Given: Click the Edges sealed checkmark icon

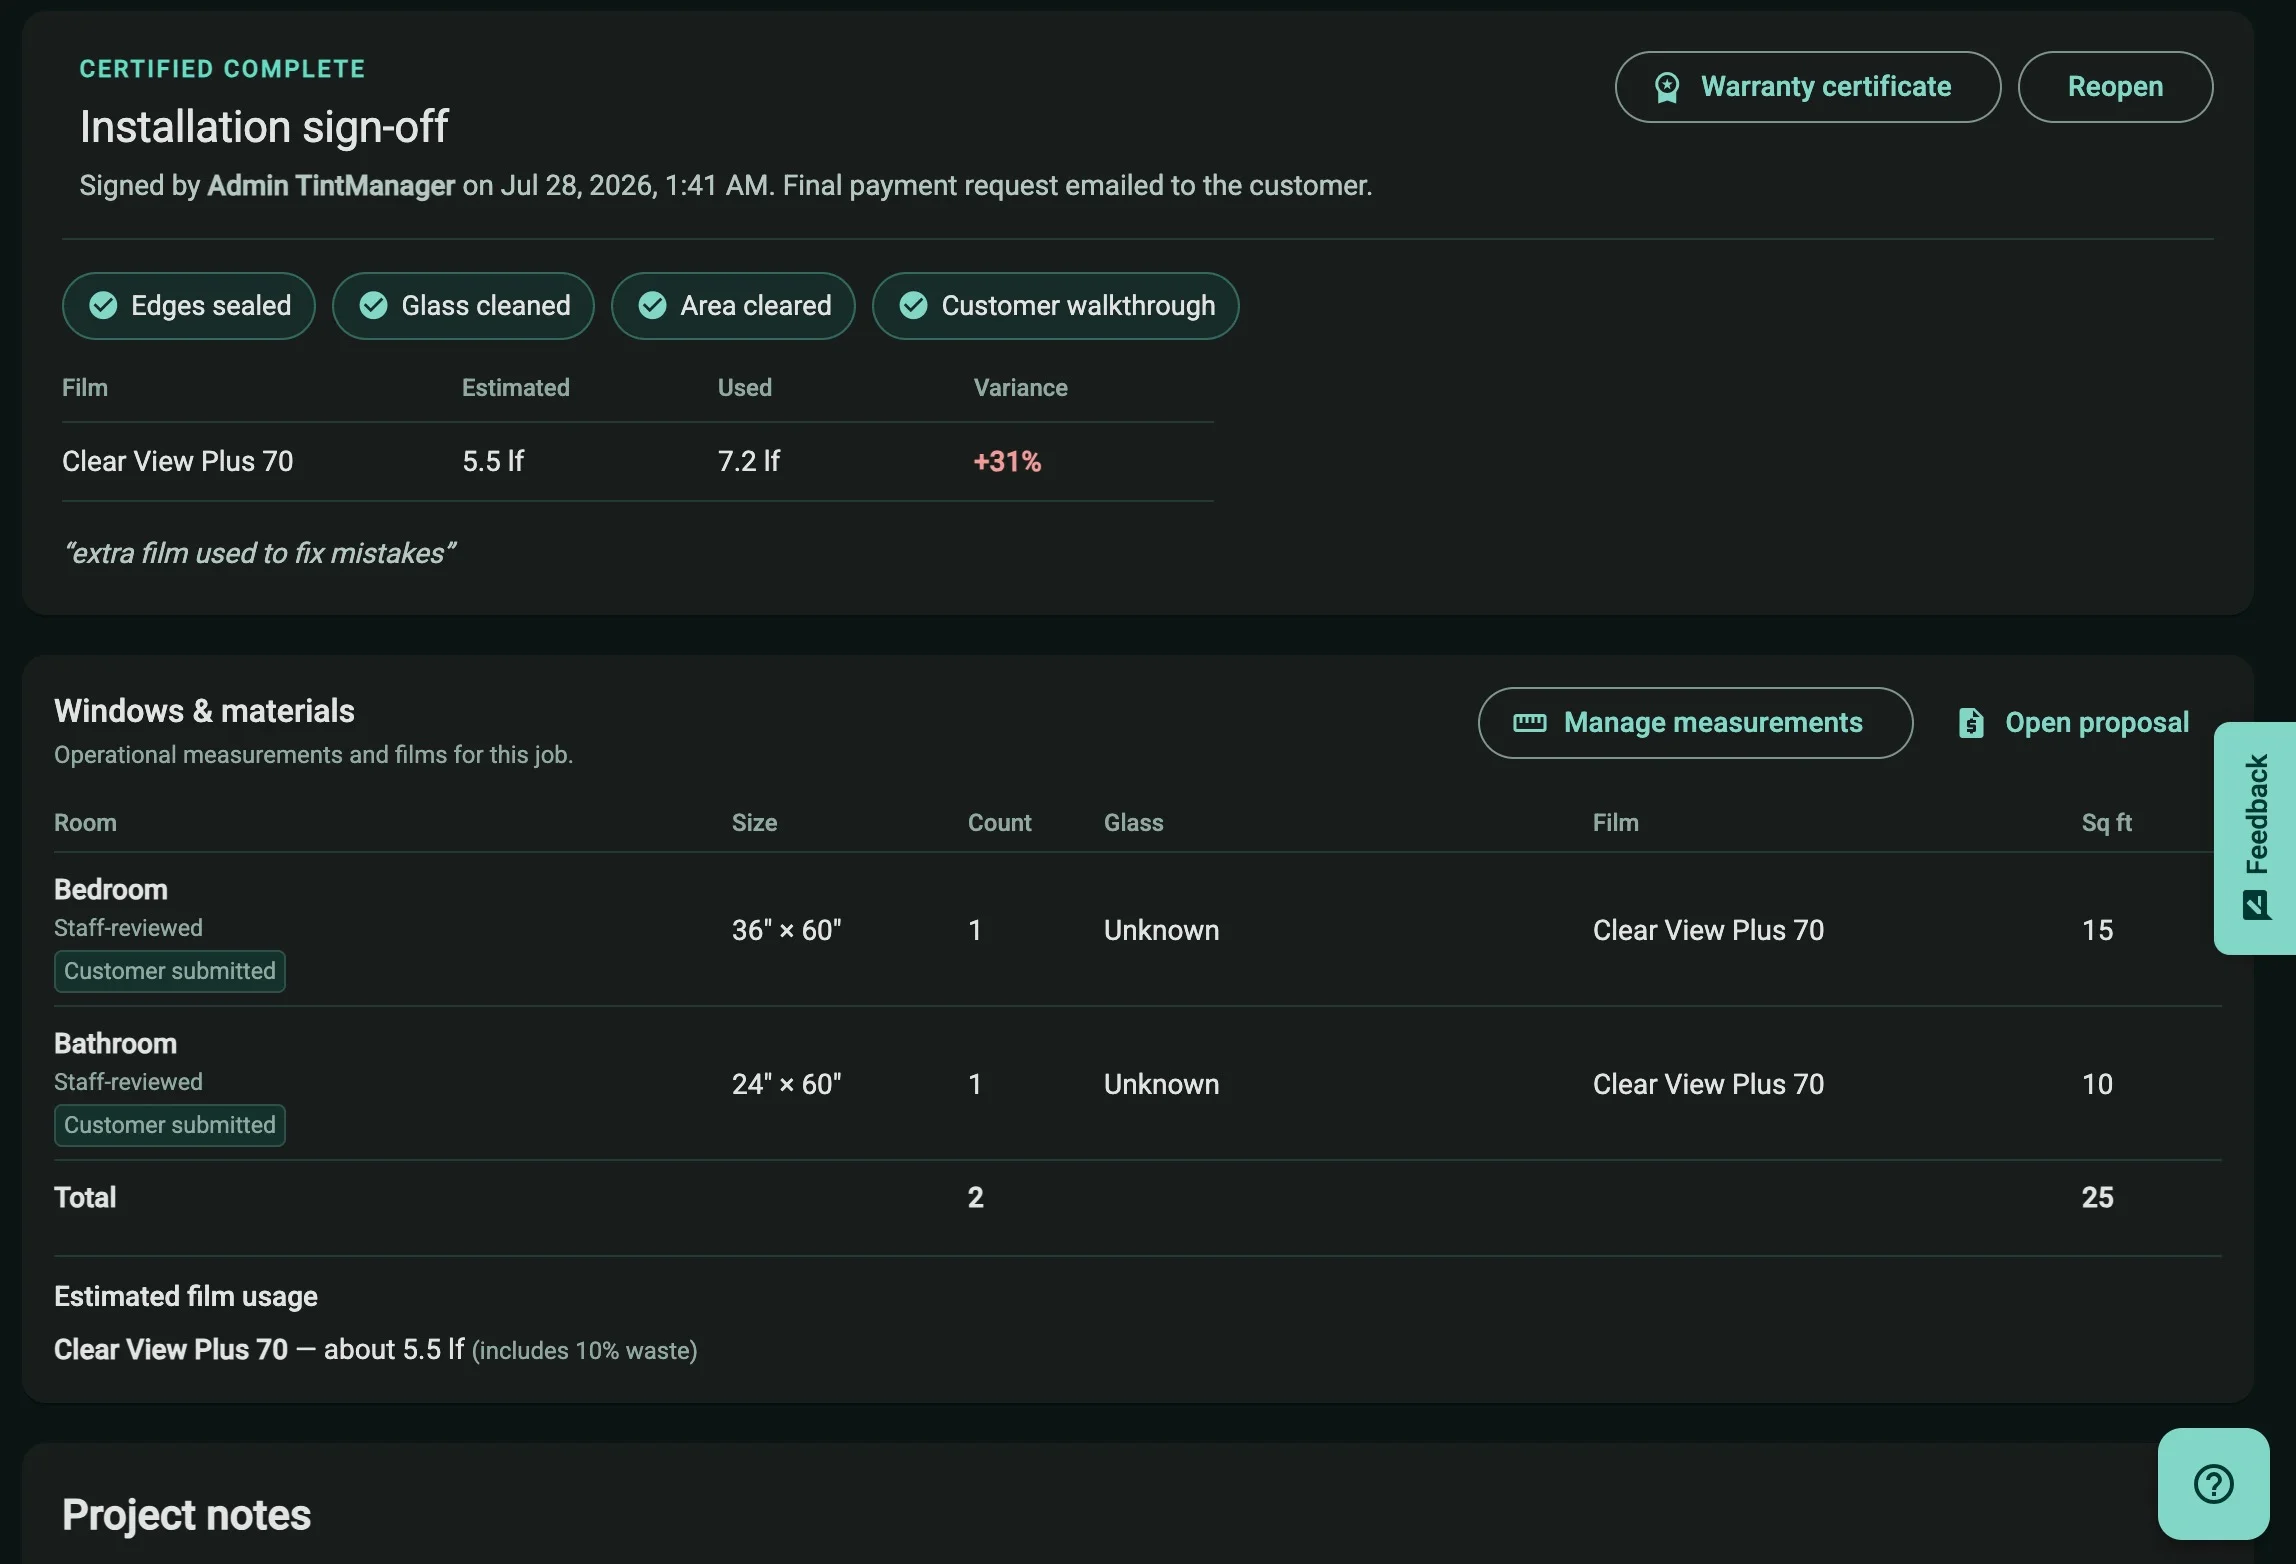Looking at the screenshot, I should click(x=103, y=306).
